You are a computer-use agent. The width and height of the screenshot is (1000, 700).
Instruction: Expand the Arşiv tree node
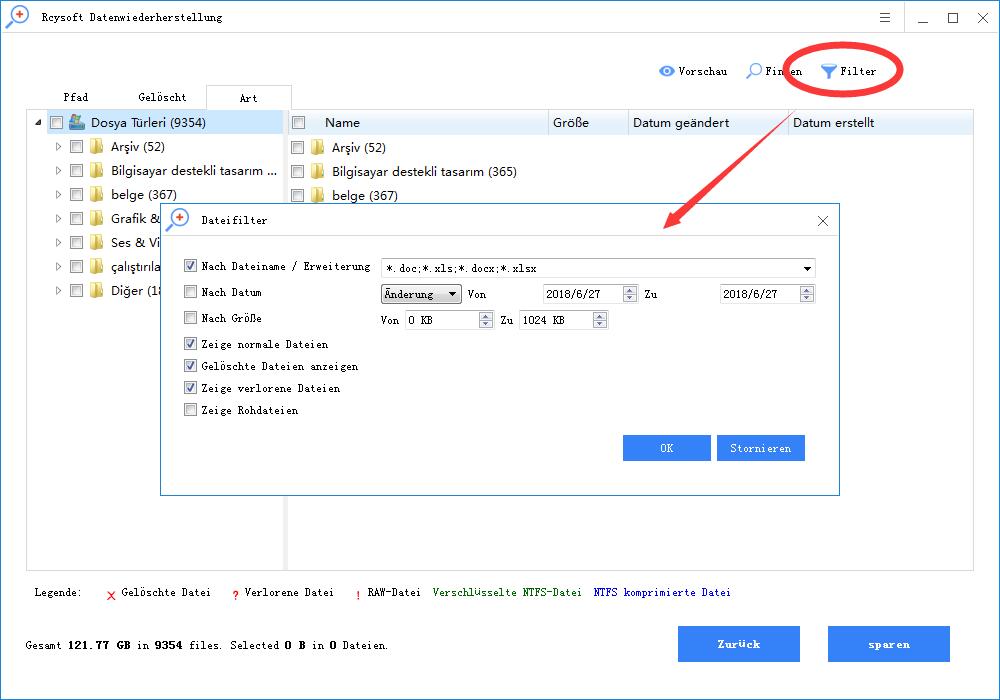(x=58, y=147)
